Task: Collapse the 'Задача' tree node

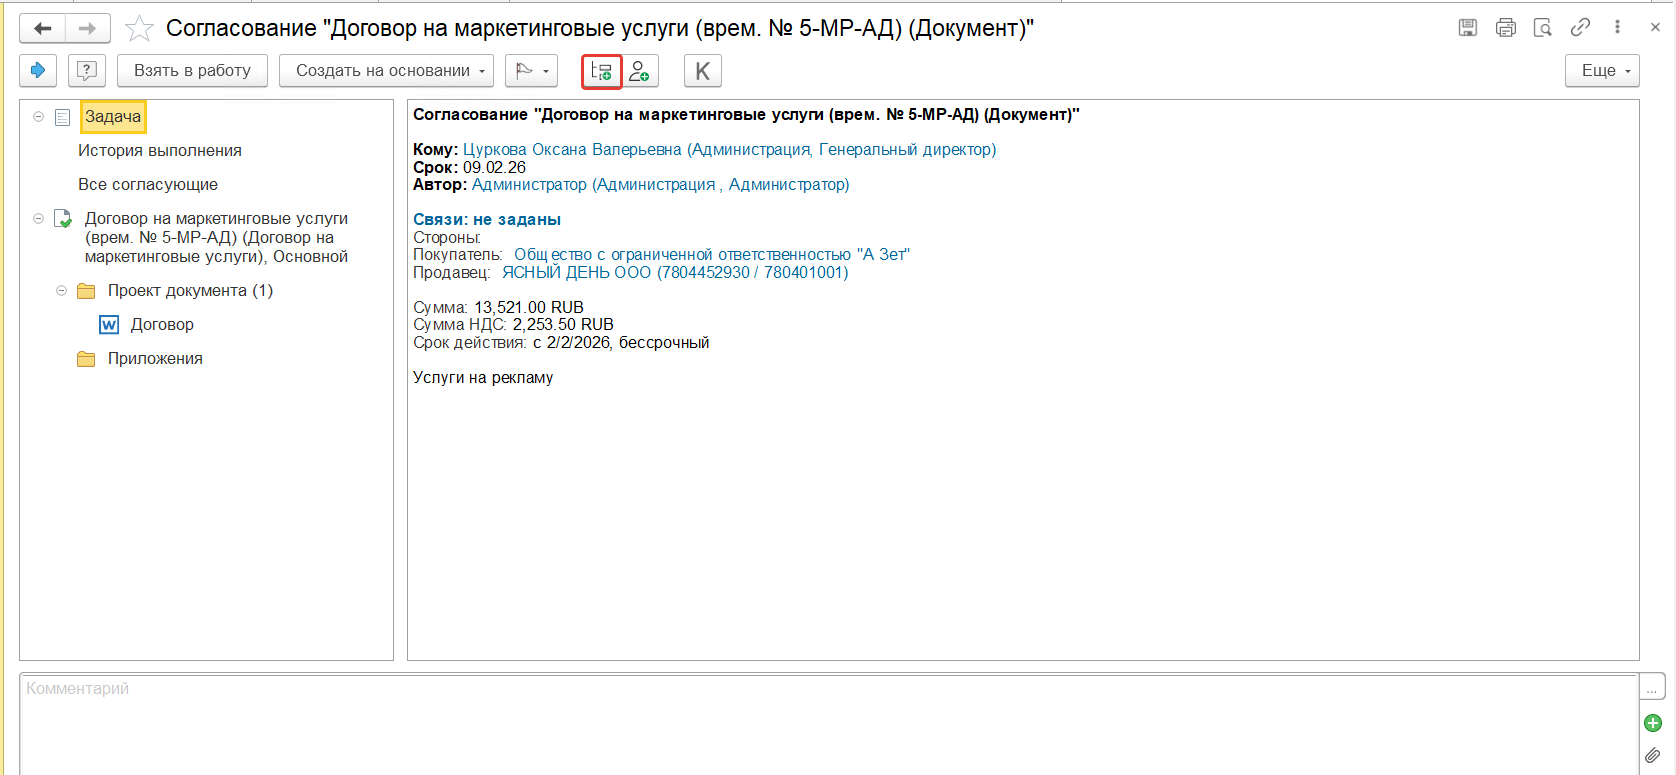Action: (38, 117)
